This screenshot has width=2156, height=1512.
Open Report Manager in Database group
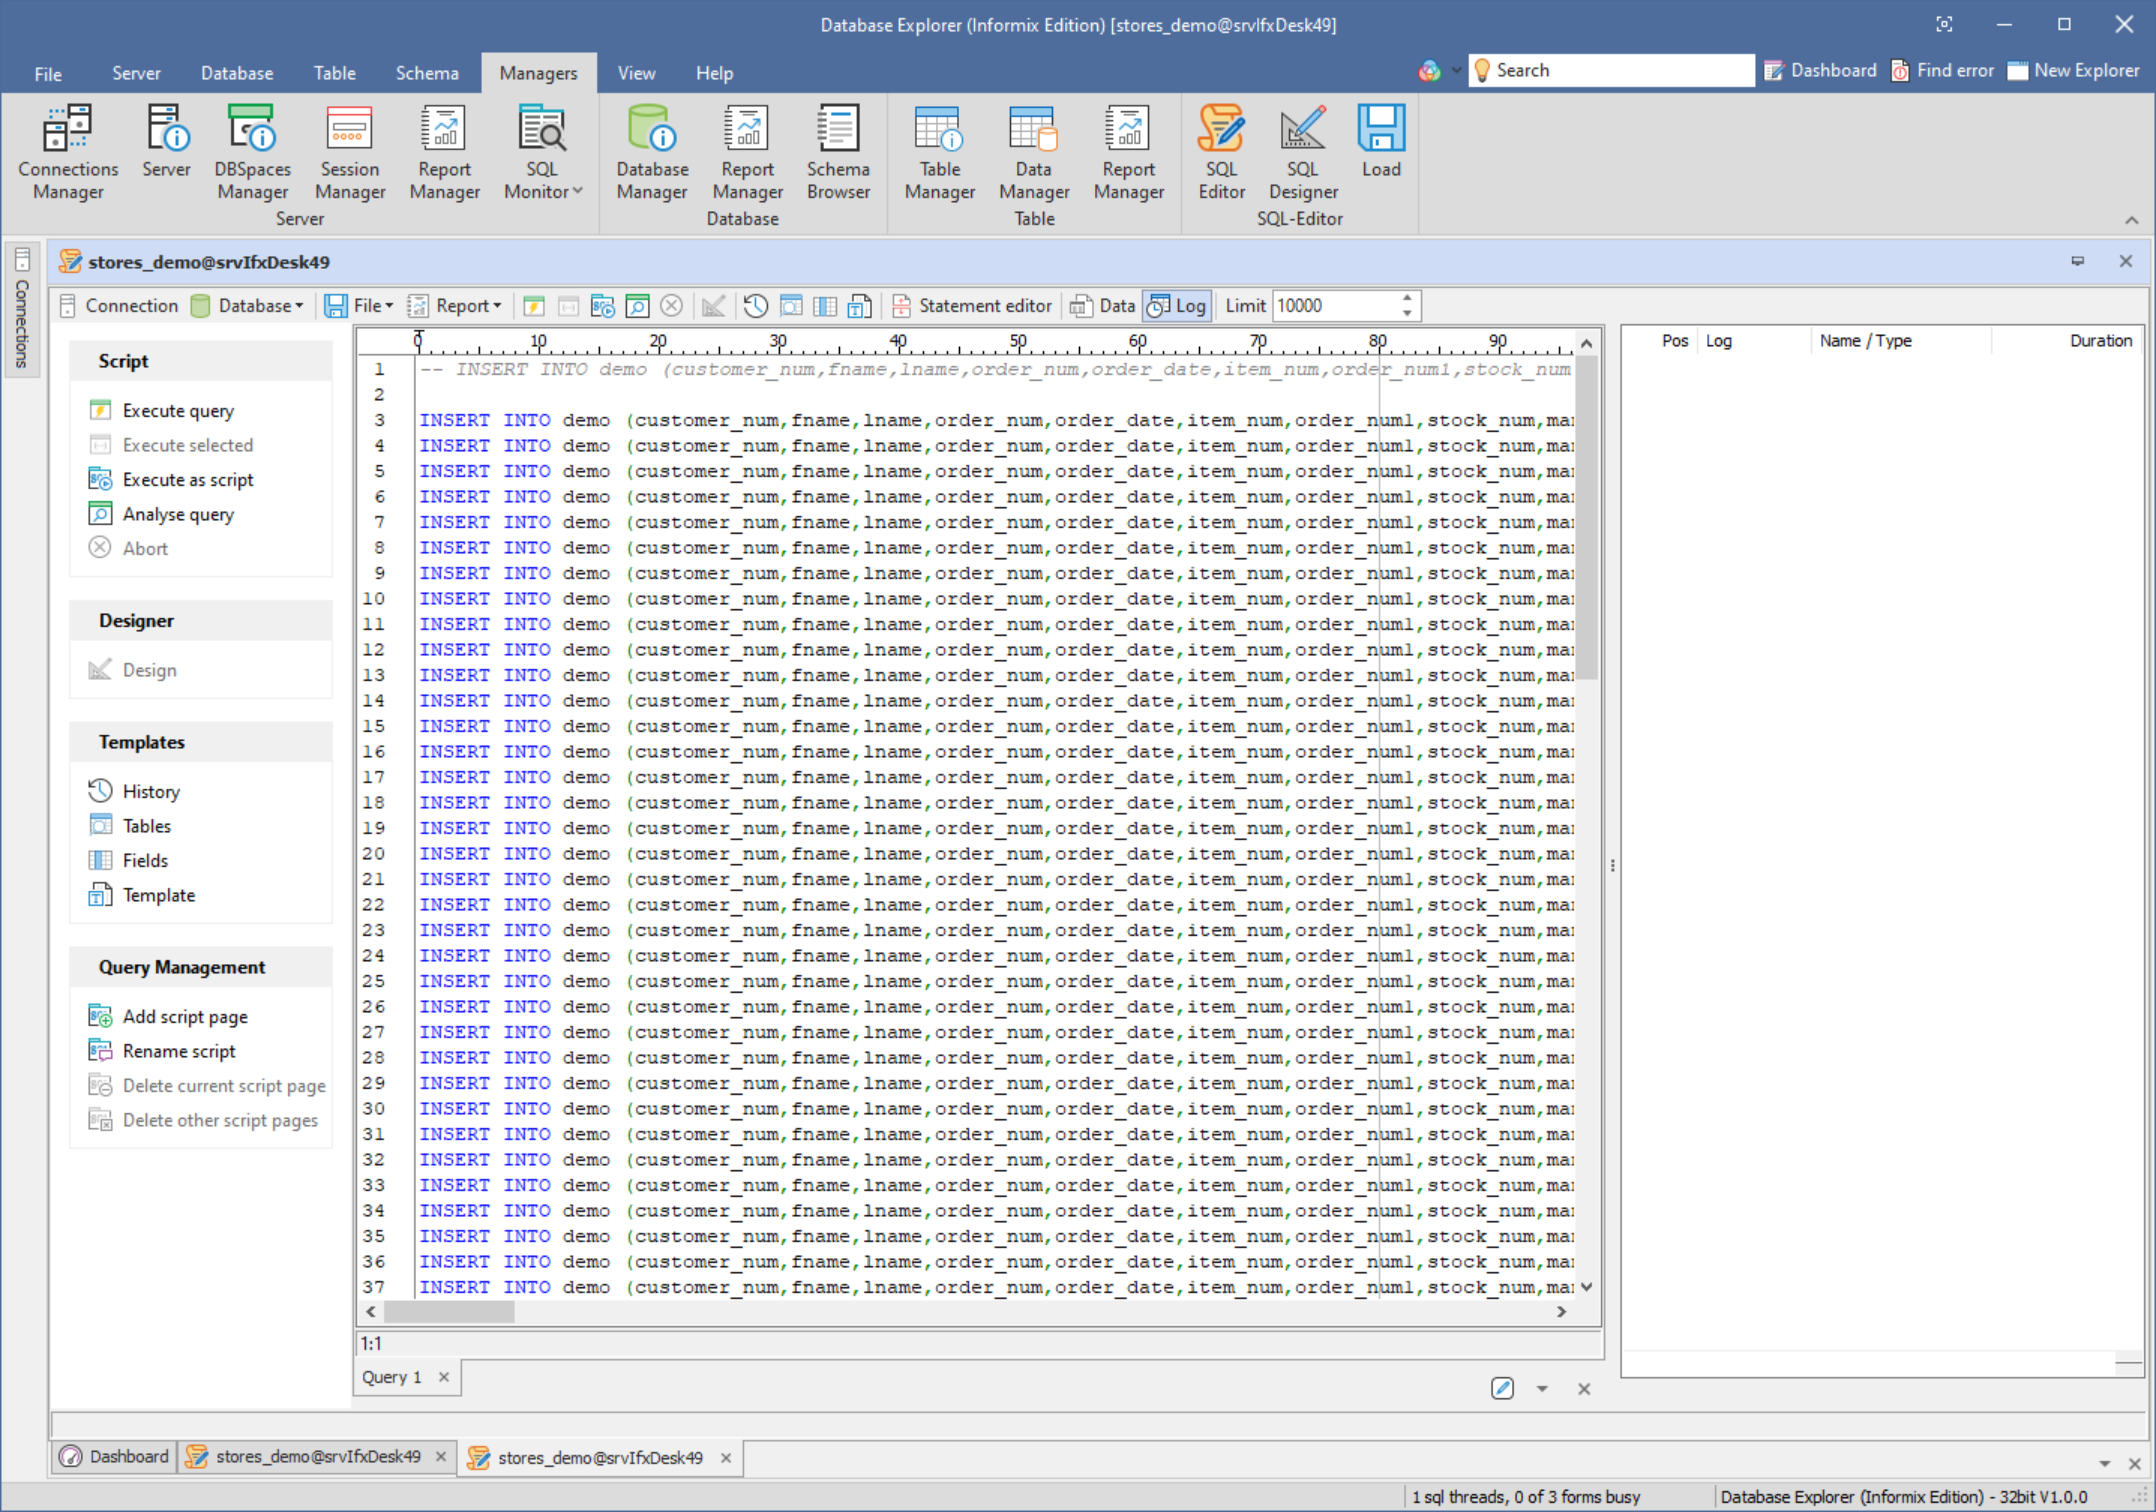[x=747, y=153]
